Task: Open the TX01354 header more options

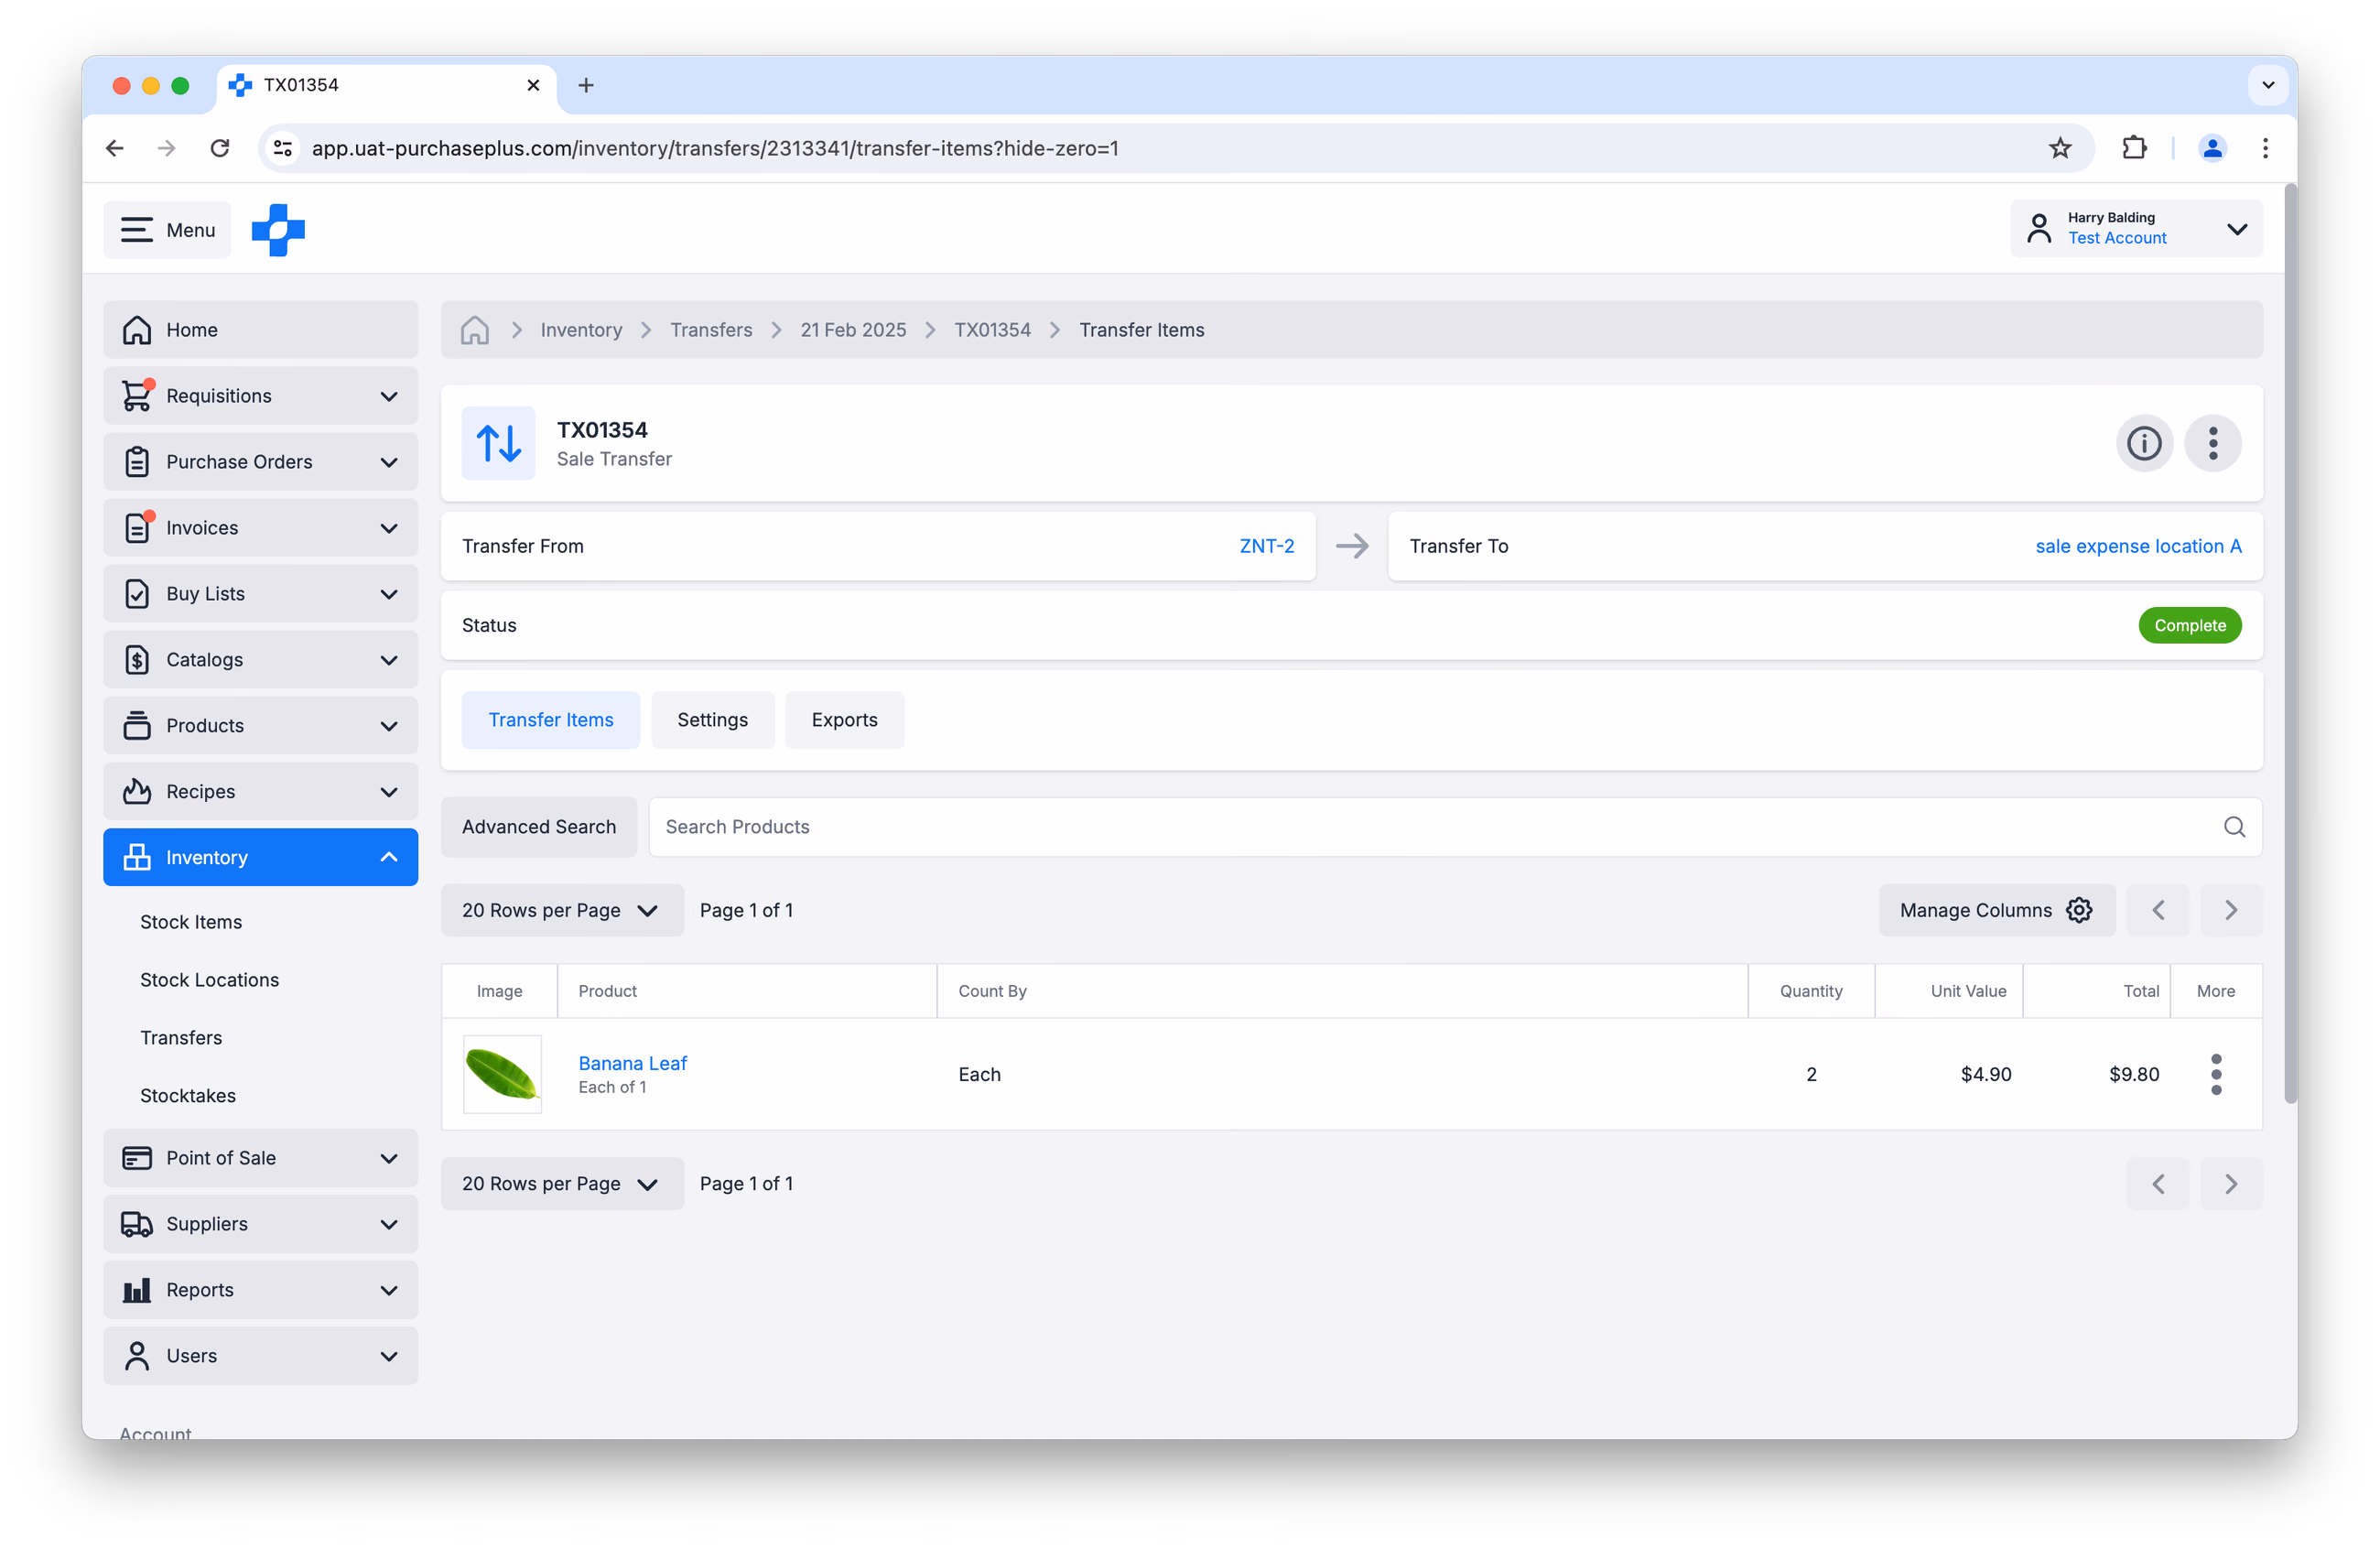Action: (2212, 443)
